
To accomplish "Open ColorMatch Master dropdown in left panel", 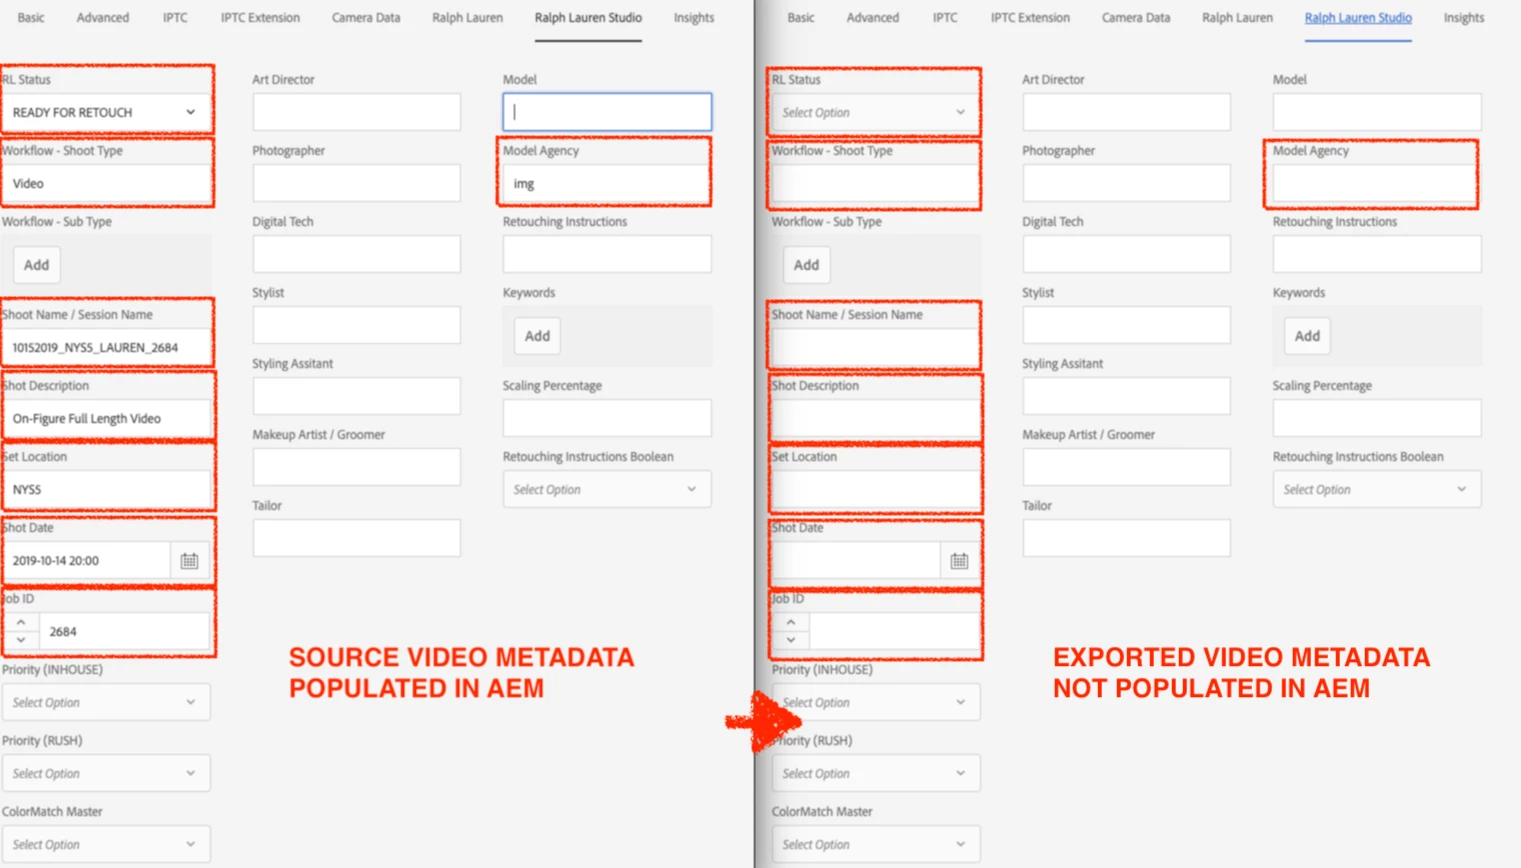I will click(x=106, y=844).
